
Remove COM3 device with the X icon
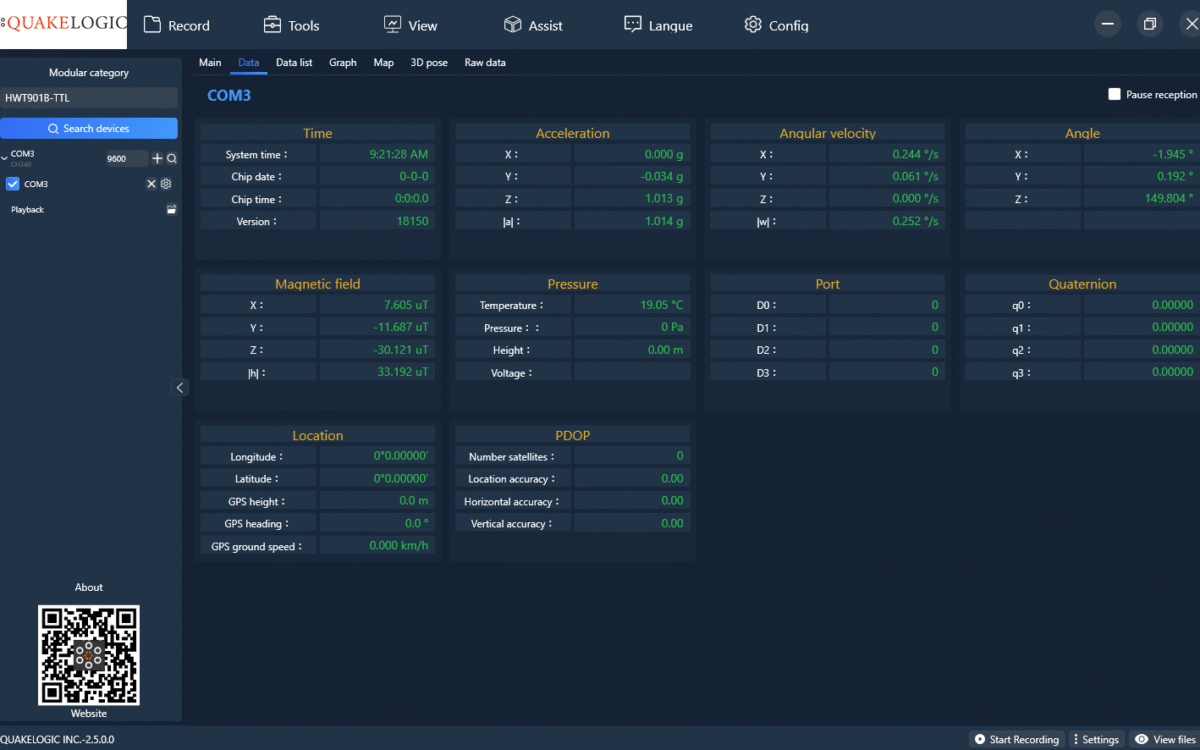click(152, 184)
